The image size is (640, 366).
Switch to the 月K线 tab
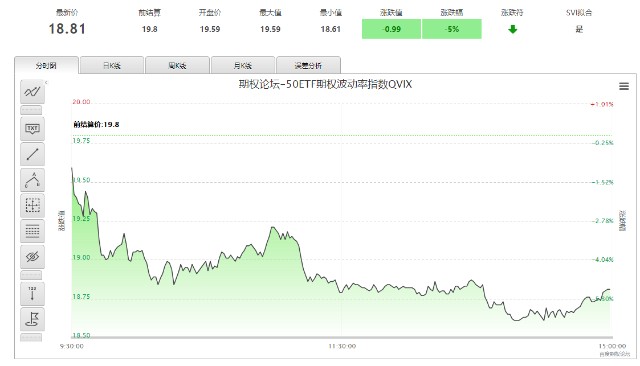pos(243,65)
